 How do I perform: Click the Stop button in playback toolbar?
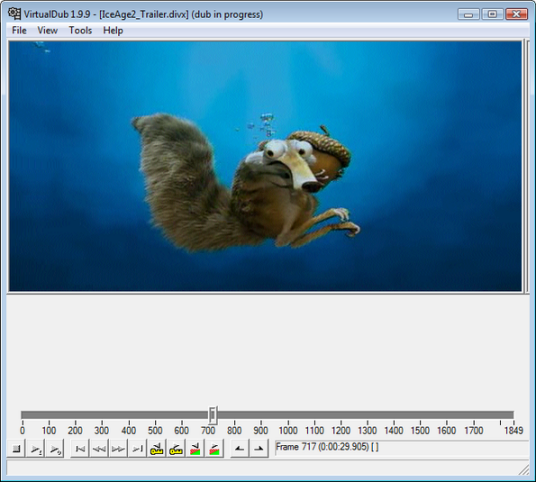coord(16,448)
